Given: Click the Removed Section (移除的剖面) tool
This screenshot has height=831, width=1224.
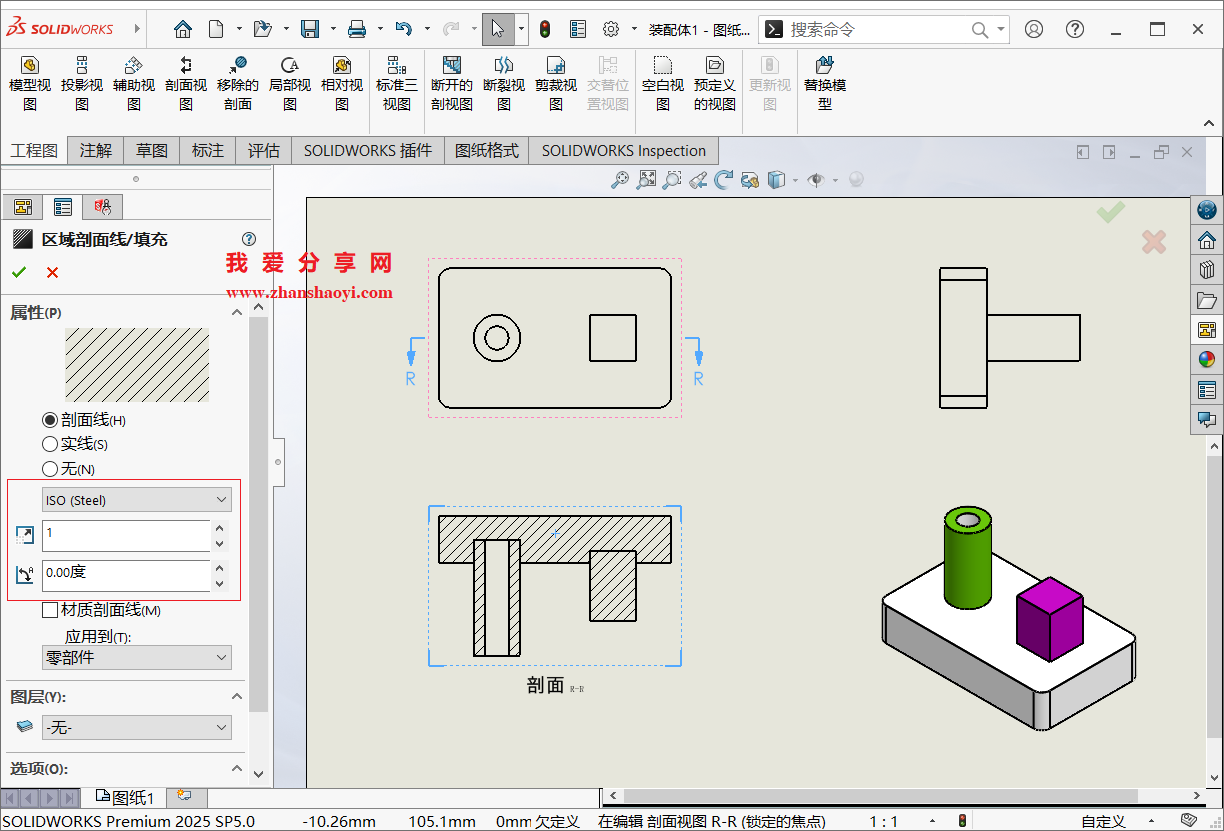Looking at the screenshot, I should 238,83.
